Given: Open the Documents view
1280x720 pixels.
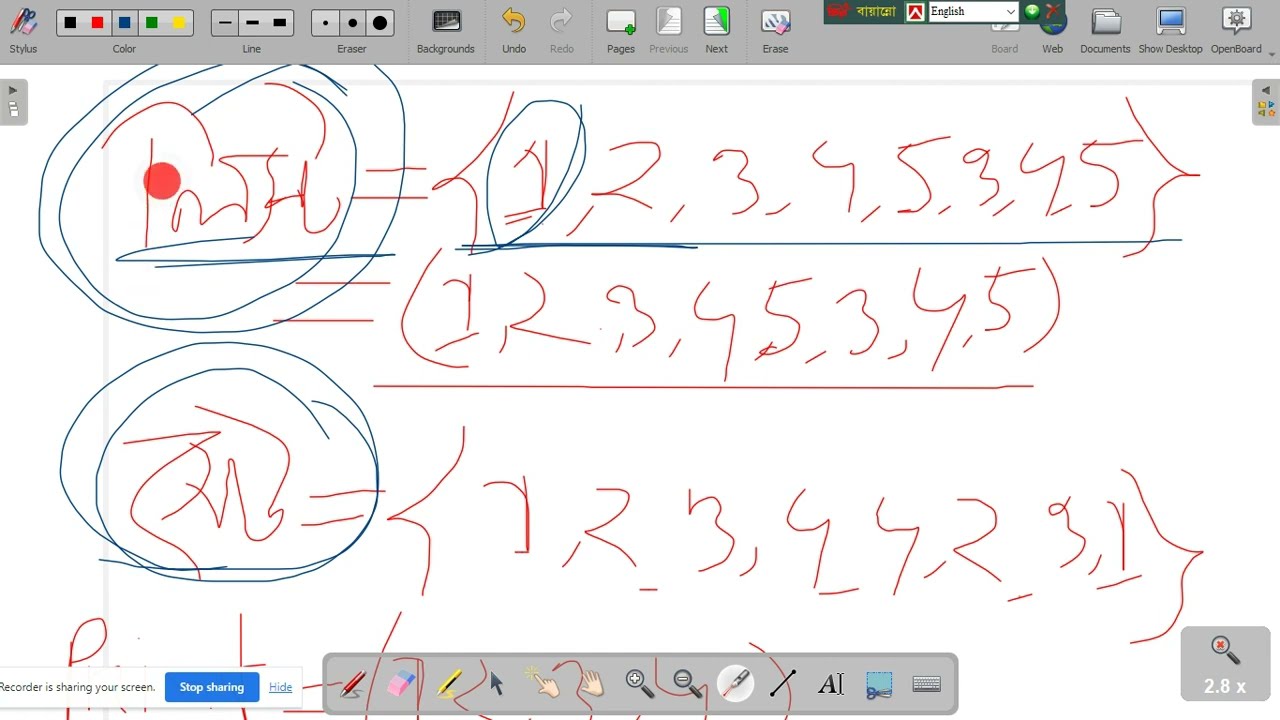Looking at the screenshot, I should coord(1105,30).
